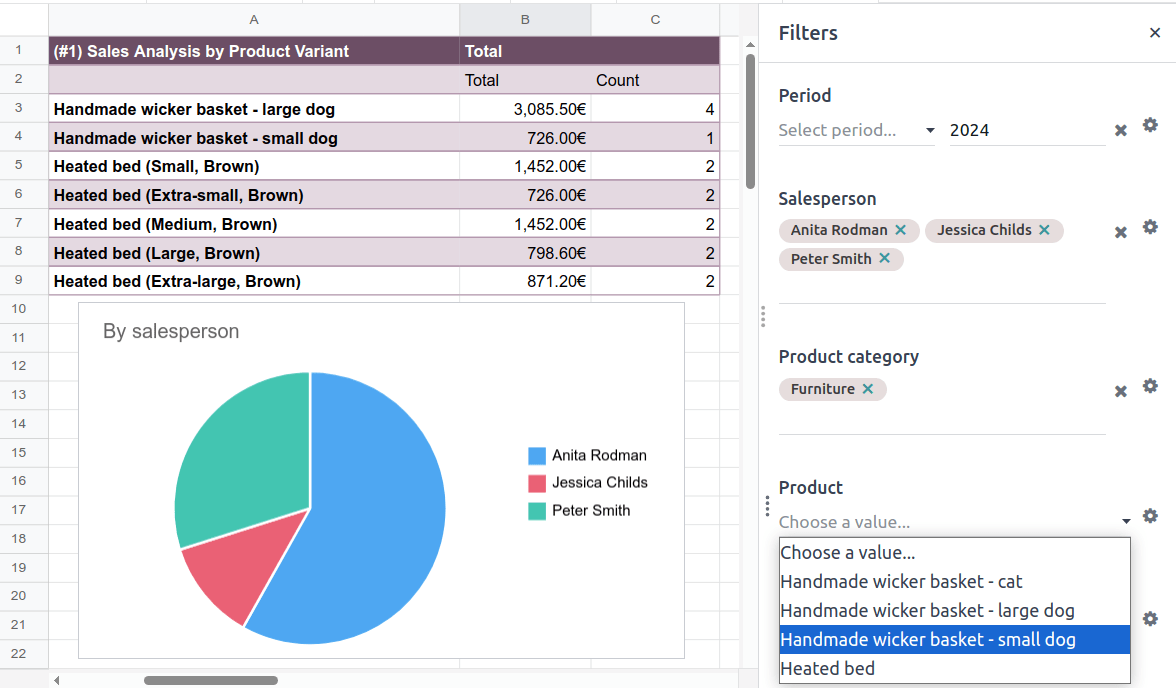Open the Product filter settings gear

1150,516
